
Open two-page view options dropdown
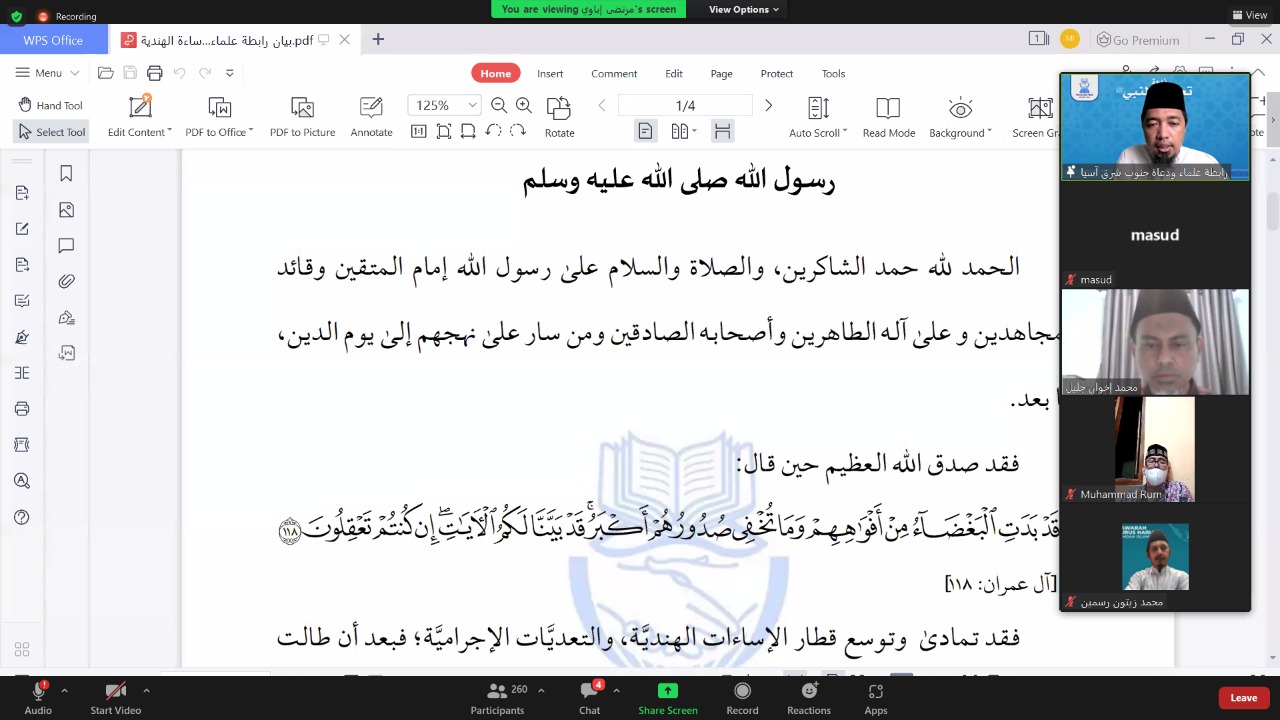pyautogui.click(x=695, y=131)
